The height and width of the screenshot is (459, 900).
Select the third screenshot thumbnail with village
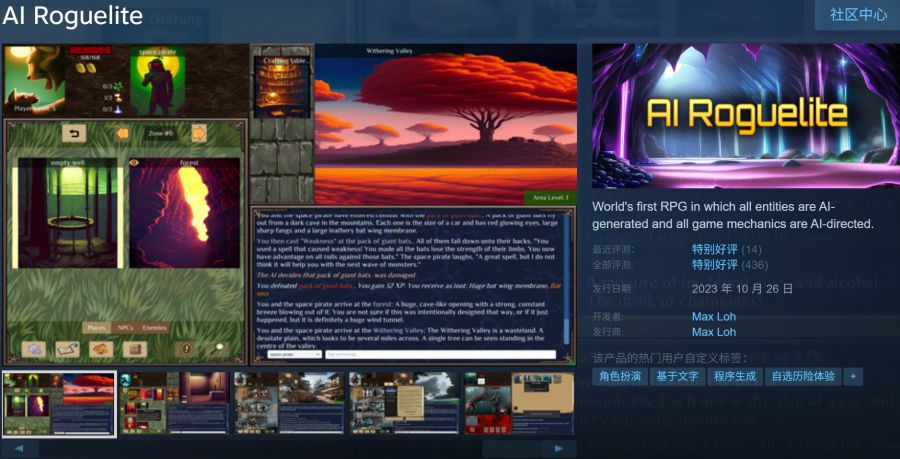(289, 404)
